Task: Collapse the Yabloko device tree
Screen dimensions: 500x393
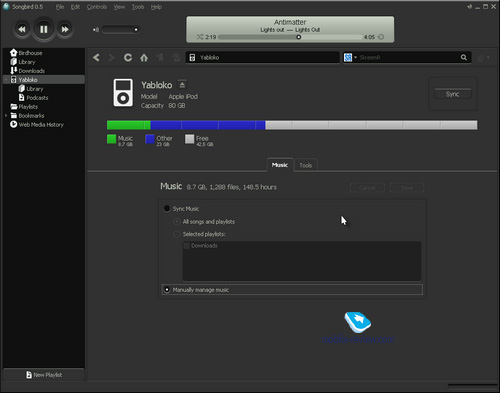Action: click(x=6, y=80)
